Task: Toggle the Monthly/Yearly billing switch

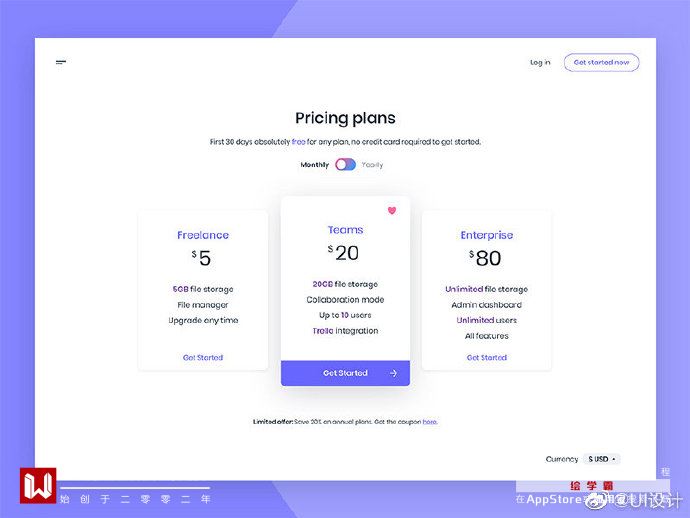Action: tap(345, 164)
